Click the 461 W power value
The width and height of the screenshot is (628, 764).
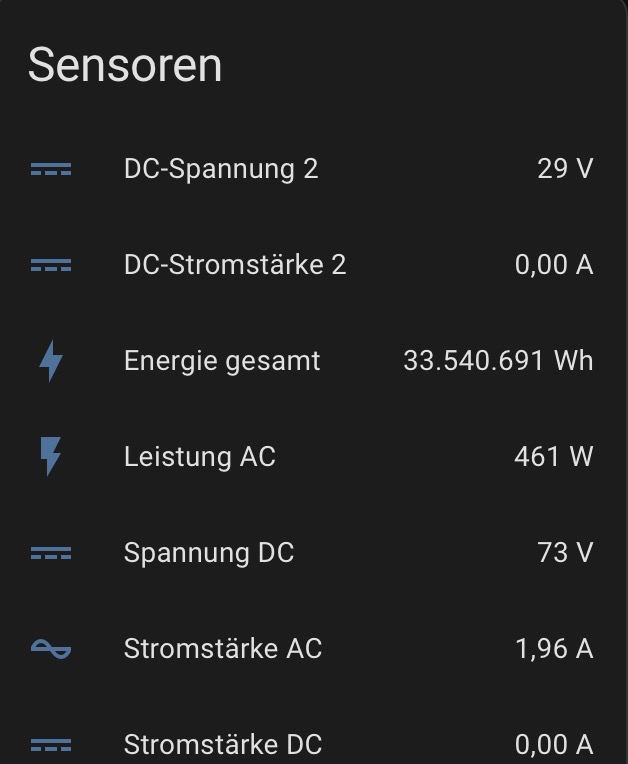553,457
